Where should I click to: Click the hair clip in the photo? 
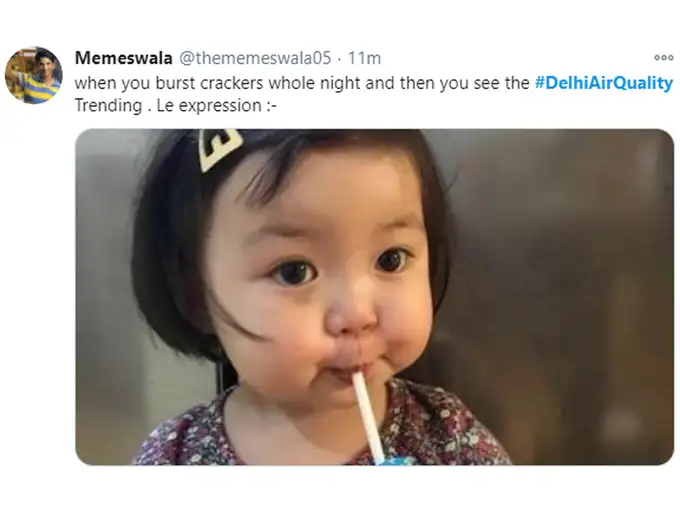(218, 149)
